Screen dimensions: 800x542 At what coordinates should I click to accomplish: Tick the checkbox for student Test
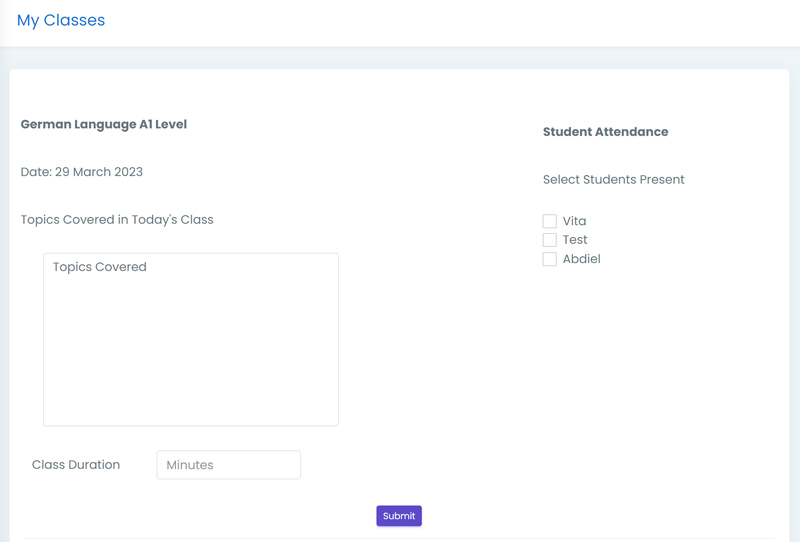click(549, 240)
